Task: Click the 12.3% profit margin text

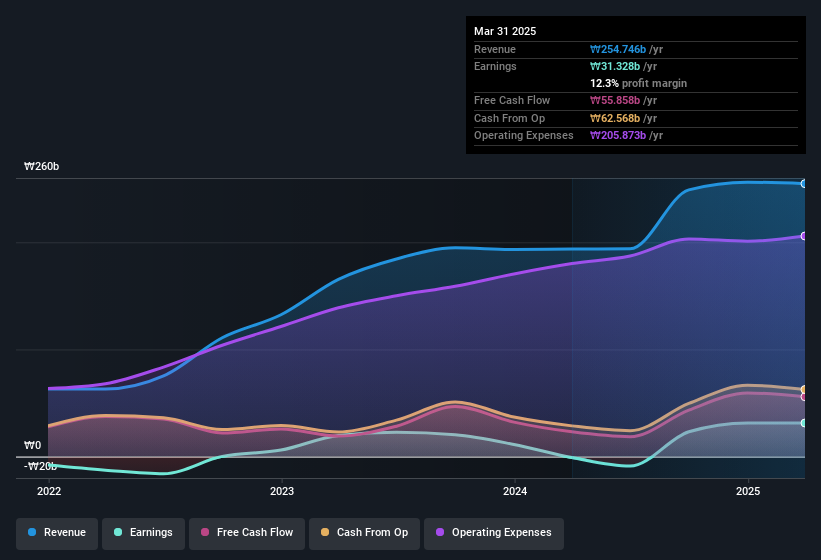Action: pyautogui.click(x=638, y=83)
